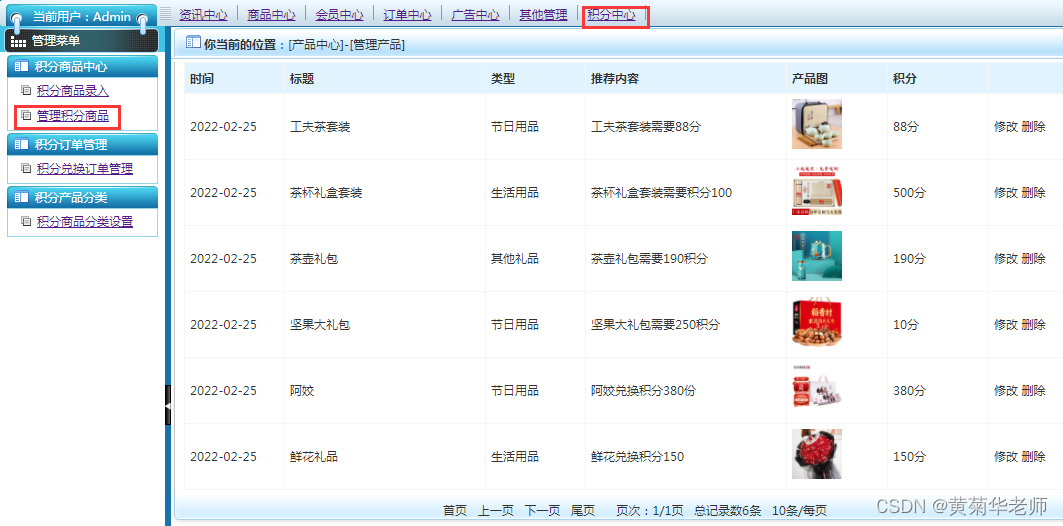The height and width of the screenshot is (526, 1063).
Task: Click 修改 for 茶杯礼盒套装
Action: [1005, 193]
